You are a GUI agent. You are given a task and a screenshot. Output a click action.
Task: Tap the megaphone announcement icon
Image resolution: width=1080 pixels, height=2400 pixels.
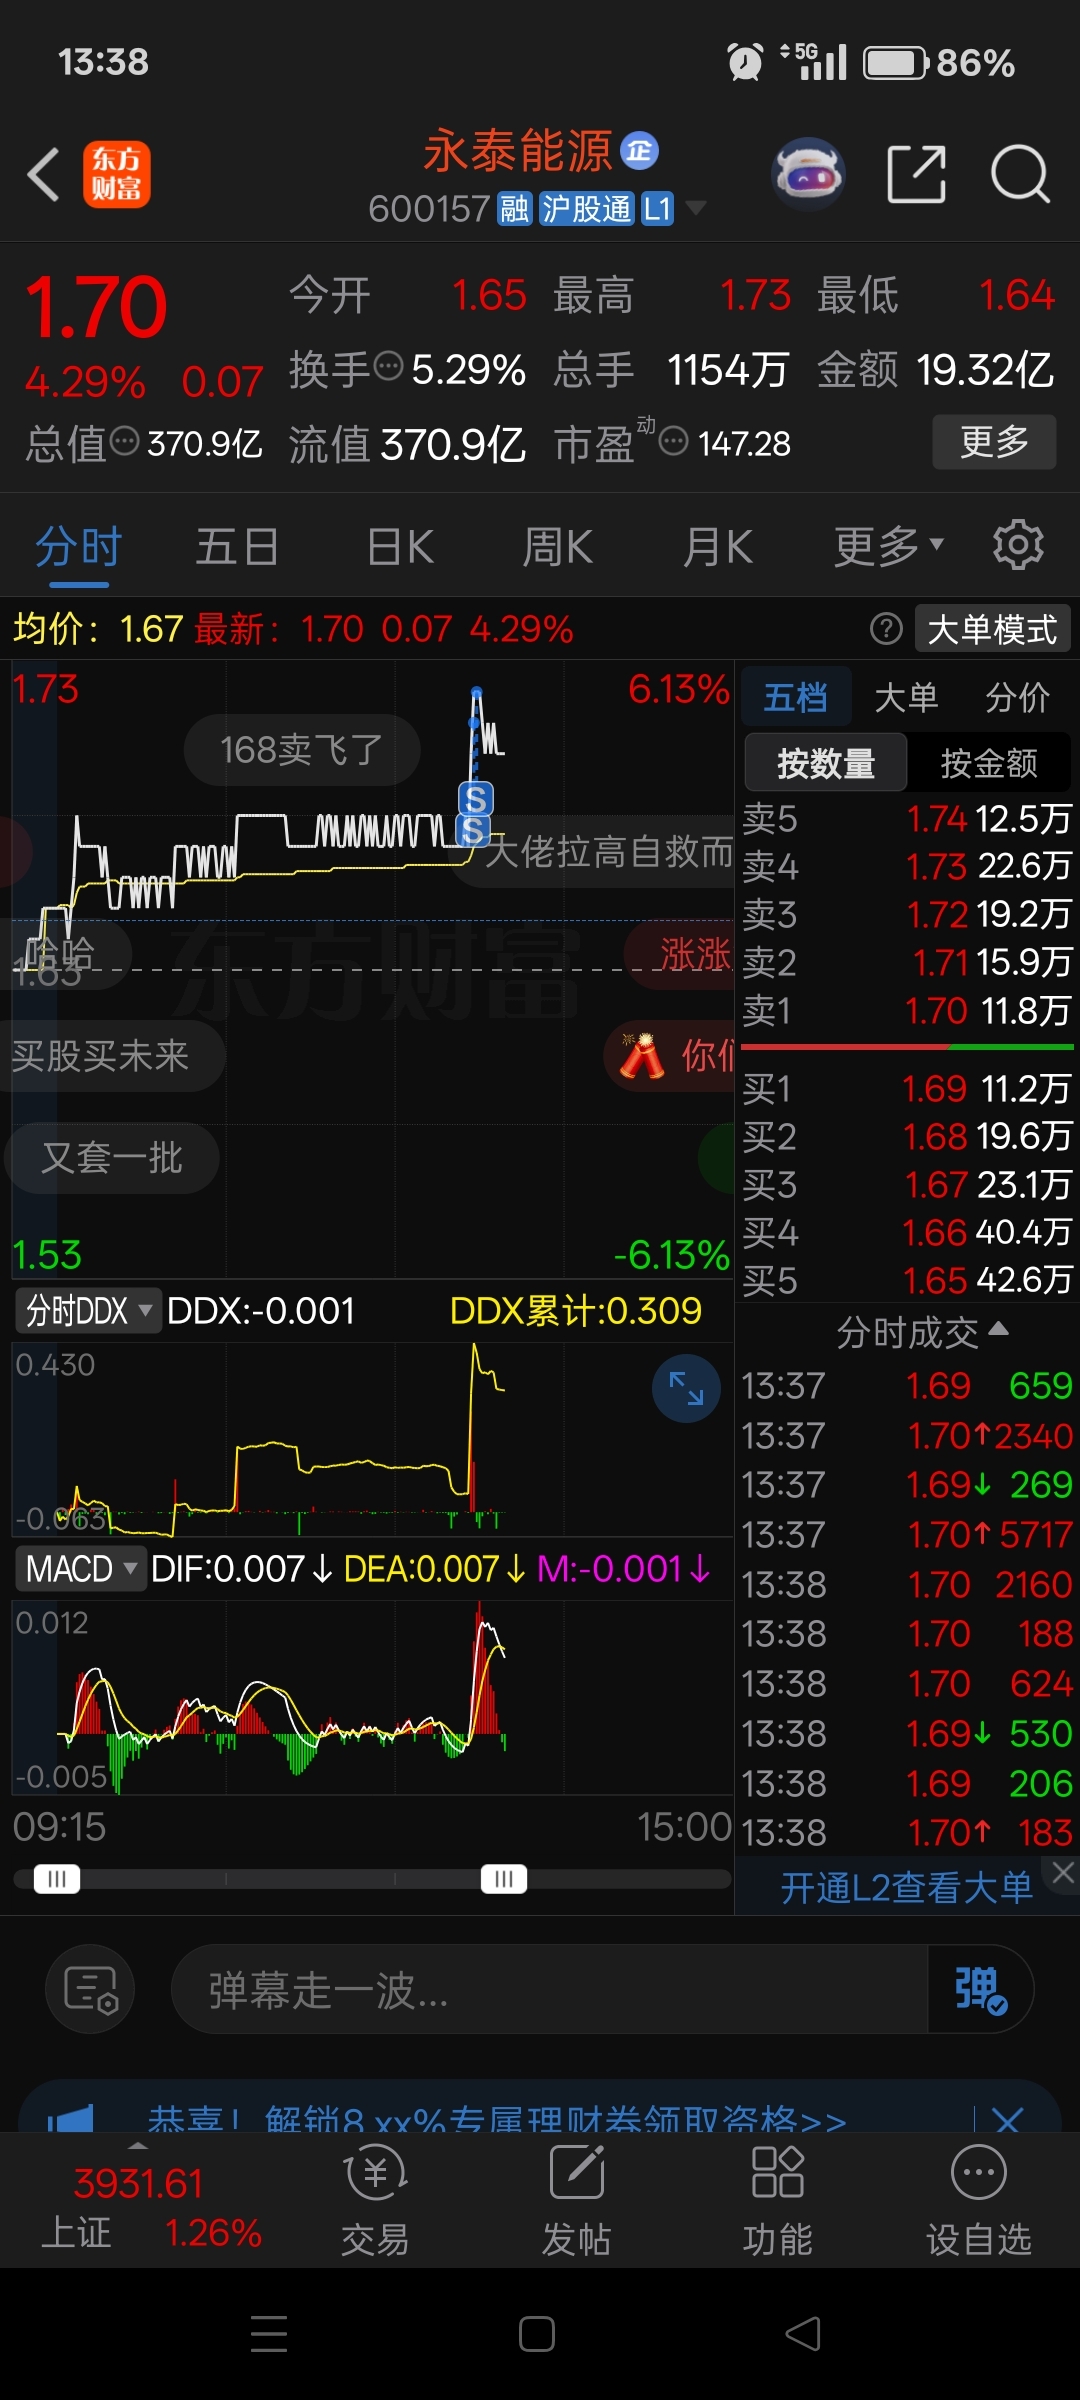70,2118
